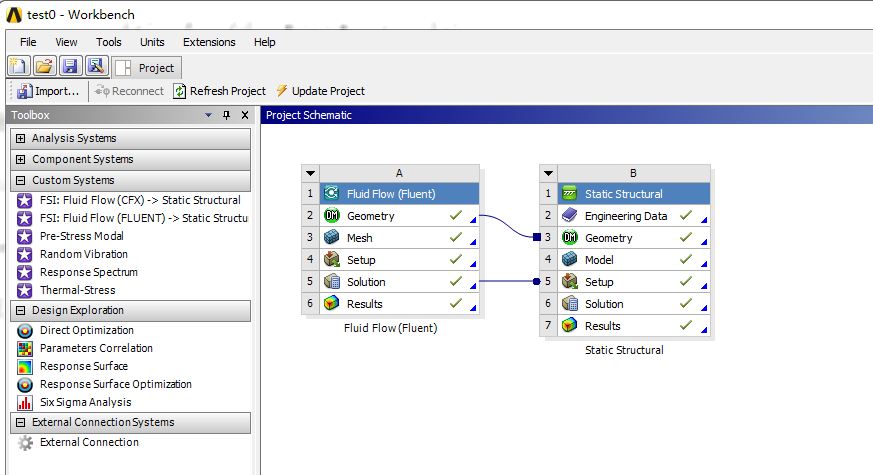The image size is (873, 475).
Task: Expand the Analysis Systems group
Action: tap(21, 138)
